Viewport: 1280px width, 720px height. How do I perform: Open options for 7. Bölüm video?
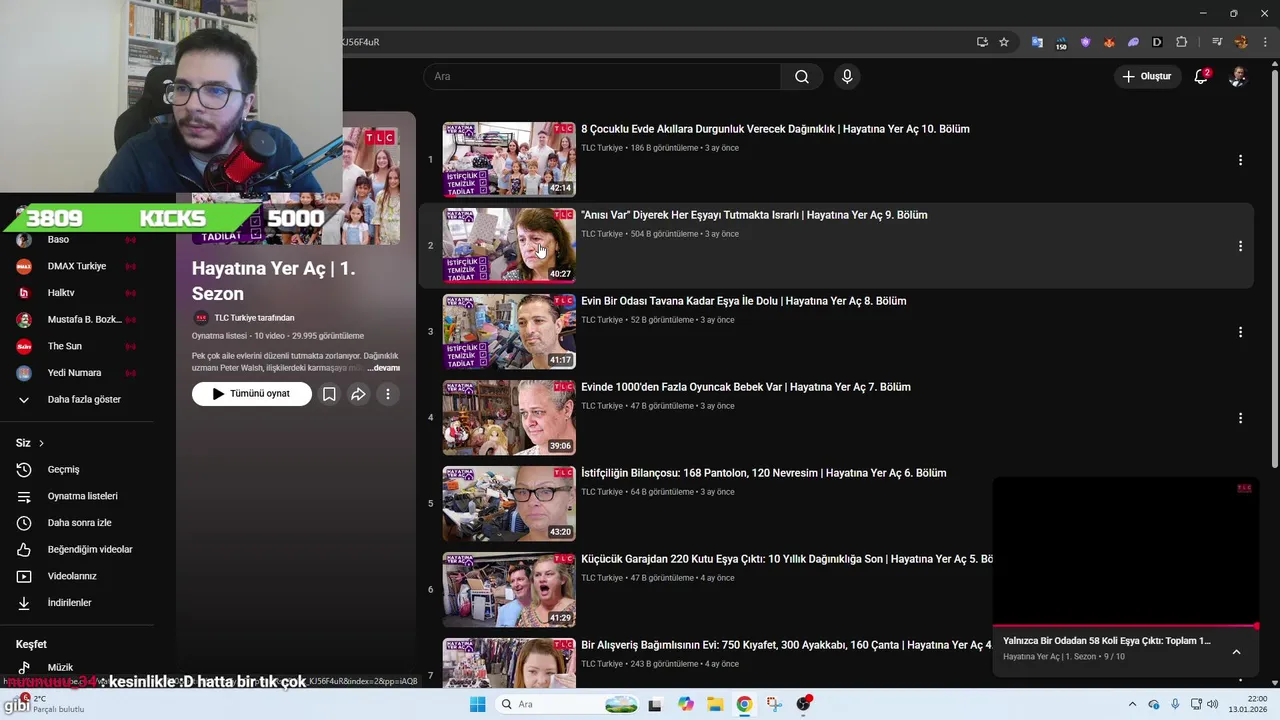[1240, 418]
